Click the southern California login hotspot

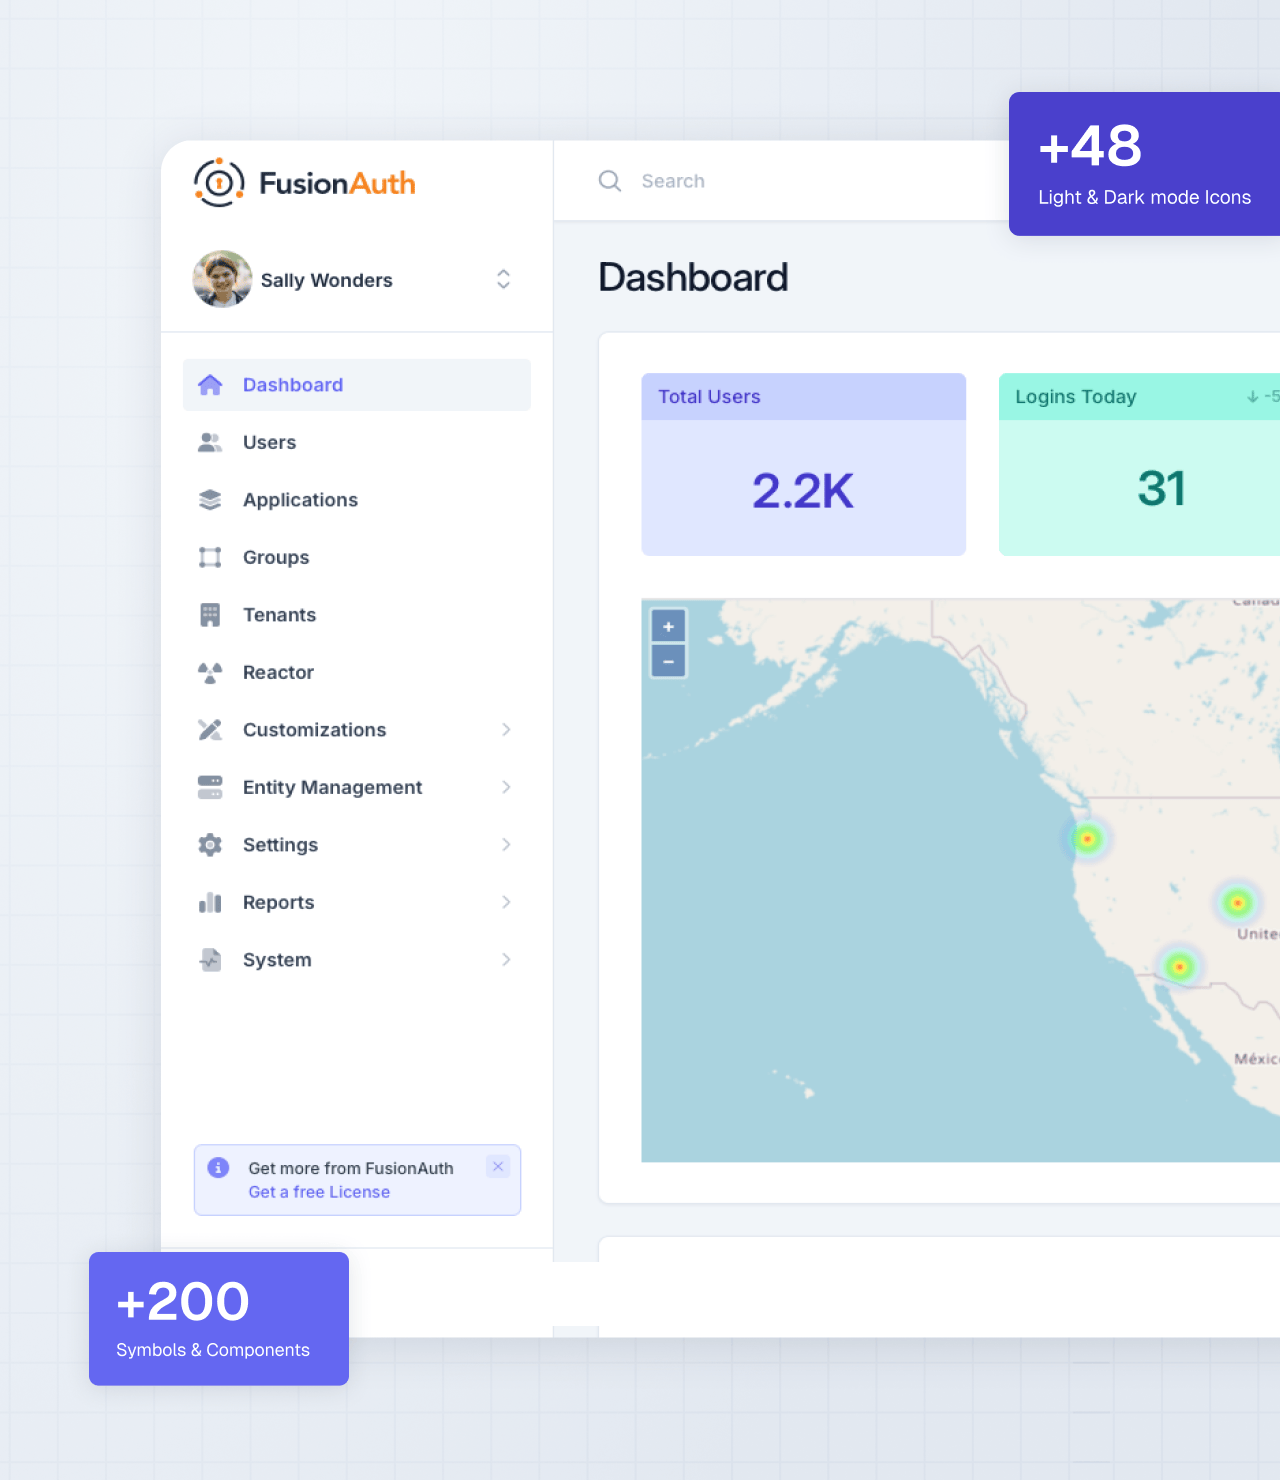click(1180, 967)
